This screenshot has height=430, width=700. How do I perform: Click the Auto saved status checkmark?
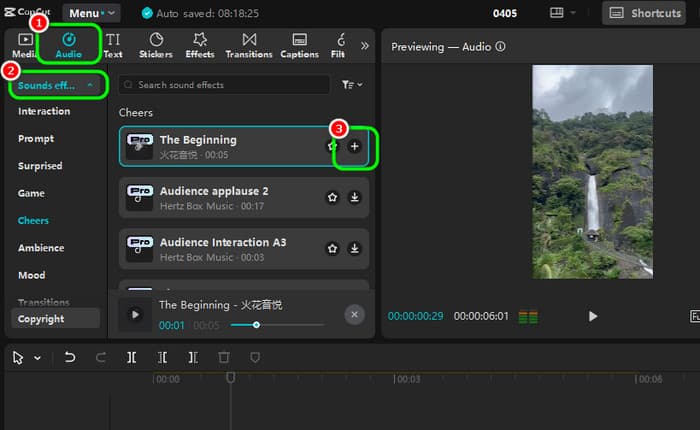coord(147,13)
